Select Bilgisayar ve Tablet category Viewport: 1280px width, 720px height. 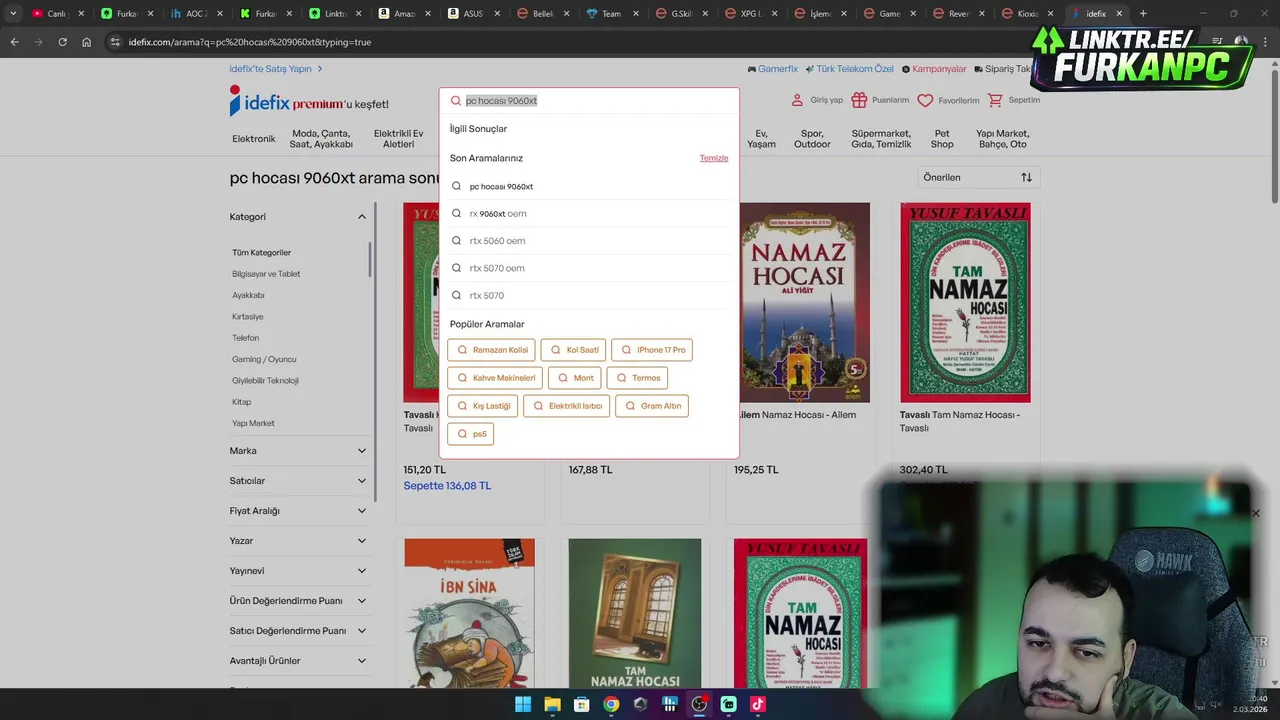coord(266,274)
